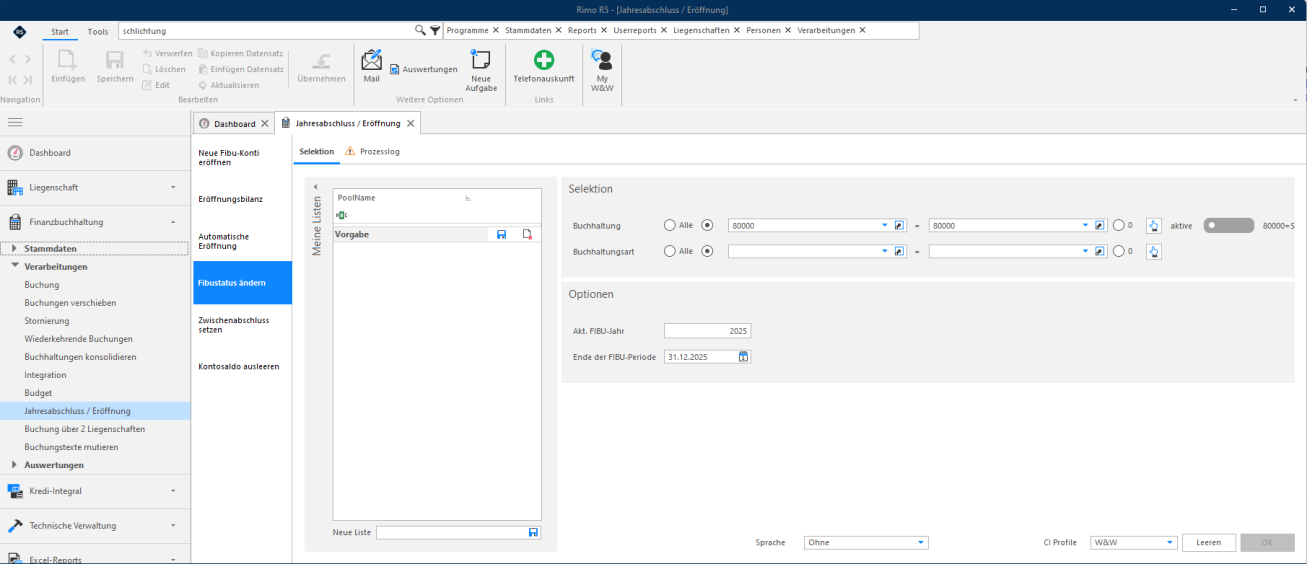Click Aktualisieren in Bearbeiten group

coord(228,85)
